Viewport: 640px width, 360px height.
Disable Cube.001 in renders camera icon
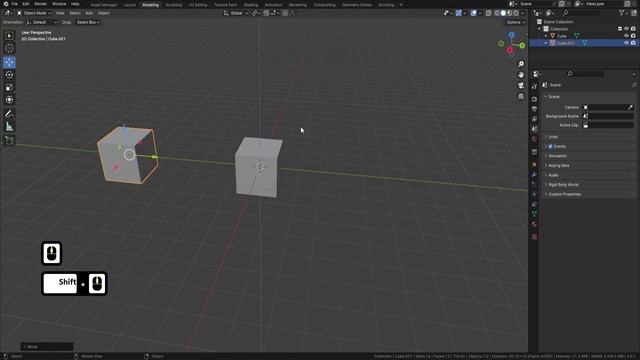pyautogui.click(x=633, y=43)
